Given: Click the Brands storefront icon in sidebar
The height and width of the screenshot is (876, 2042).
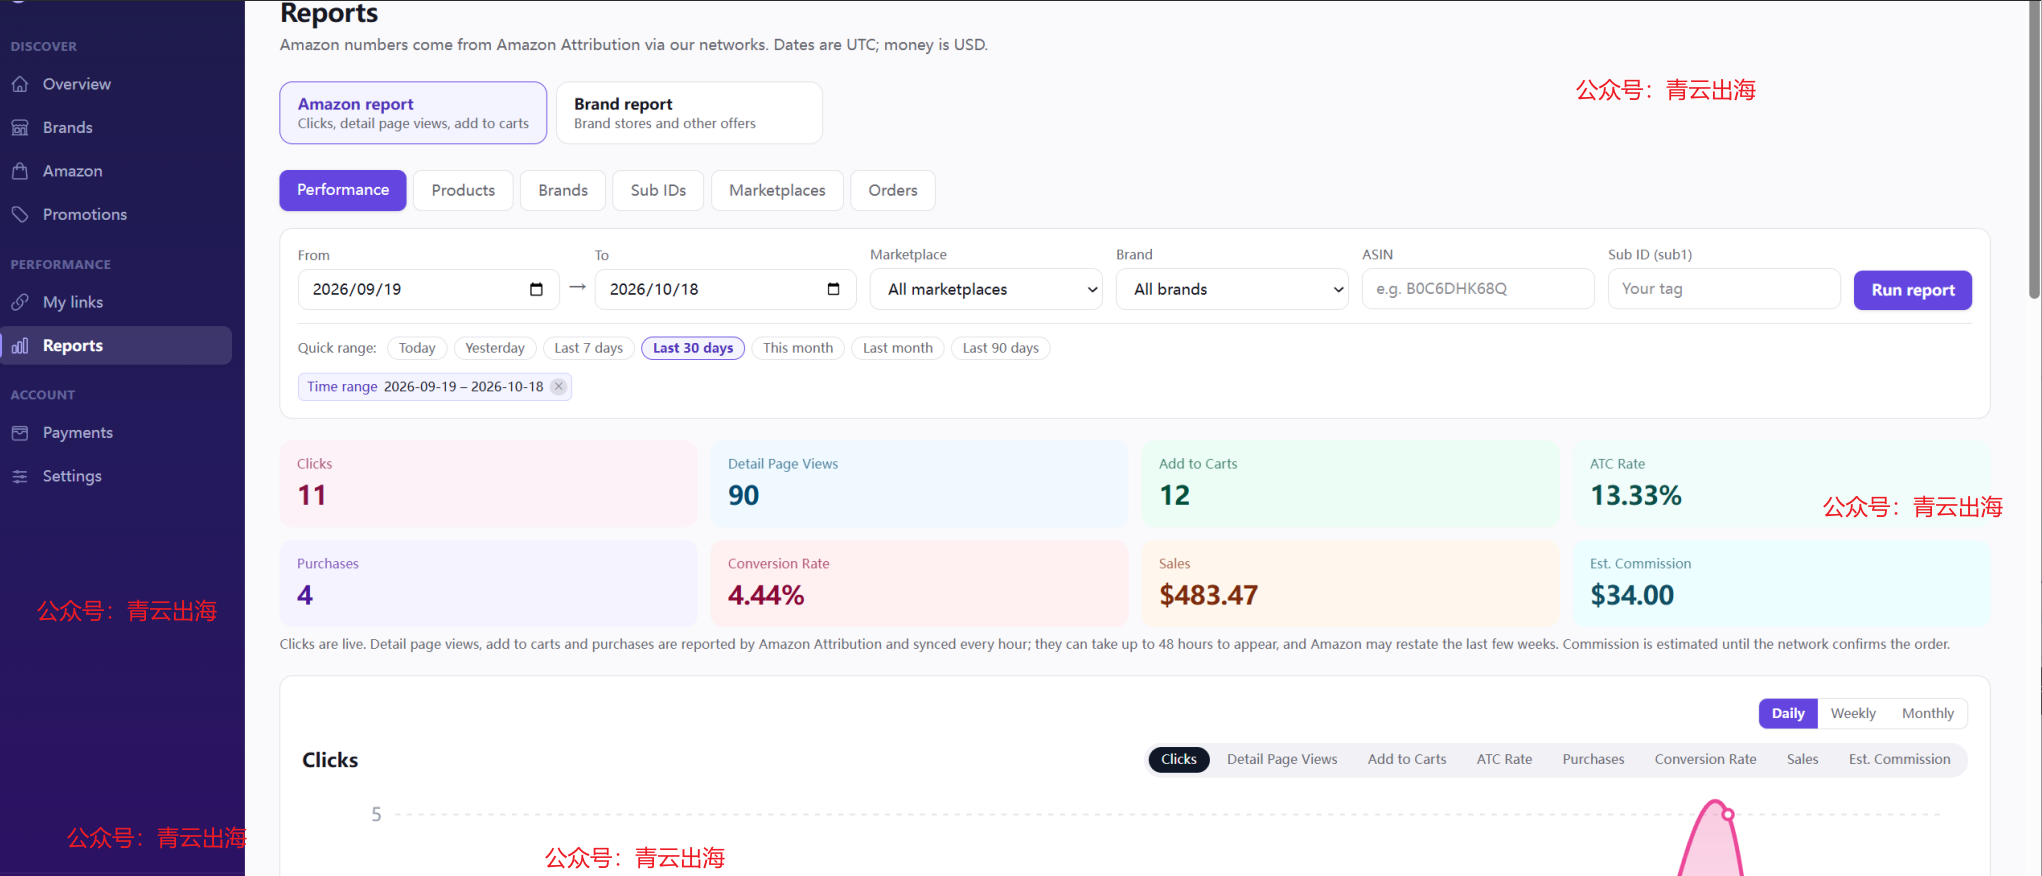Looking at the screenshot, I should (x=20, y=128).
